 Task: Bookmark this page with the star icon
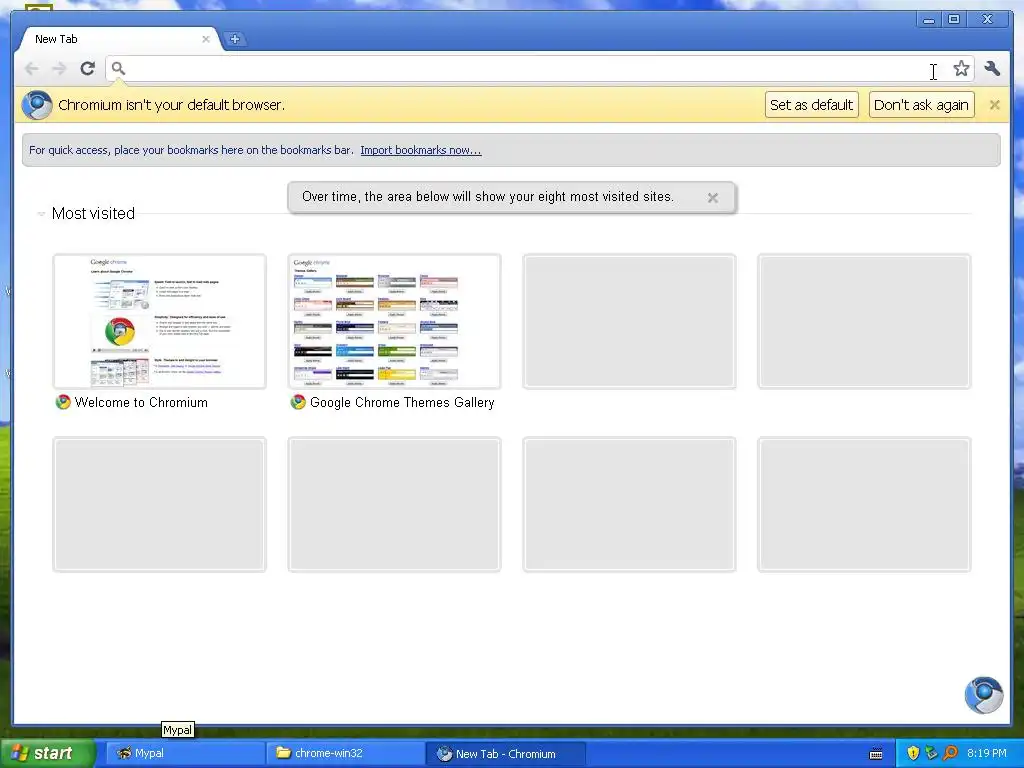[x=961, y=68]
